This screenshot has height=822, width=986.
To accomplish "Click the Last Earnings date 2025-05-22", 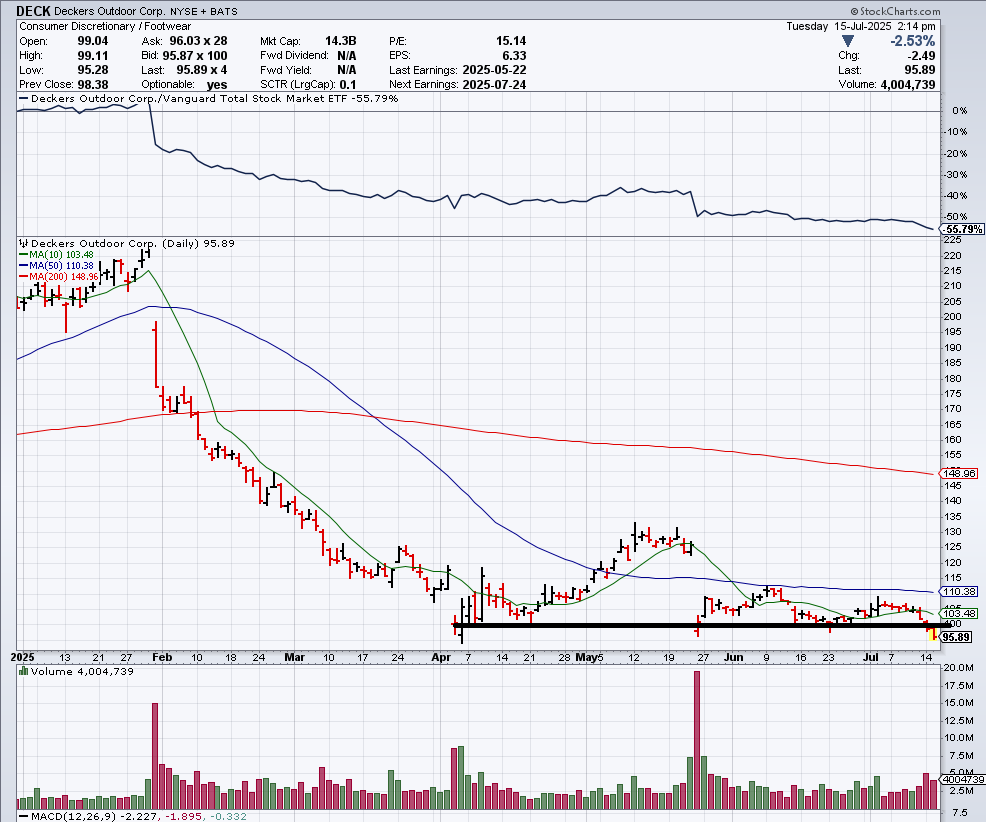I will pyautogui.click(x=494, y=70).
